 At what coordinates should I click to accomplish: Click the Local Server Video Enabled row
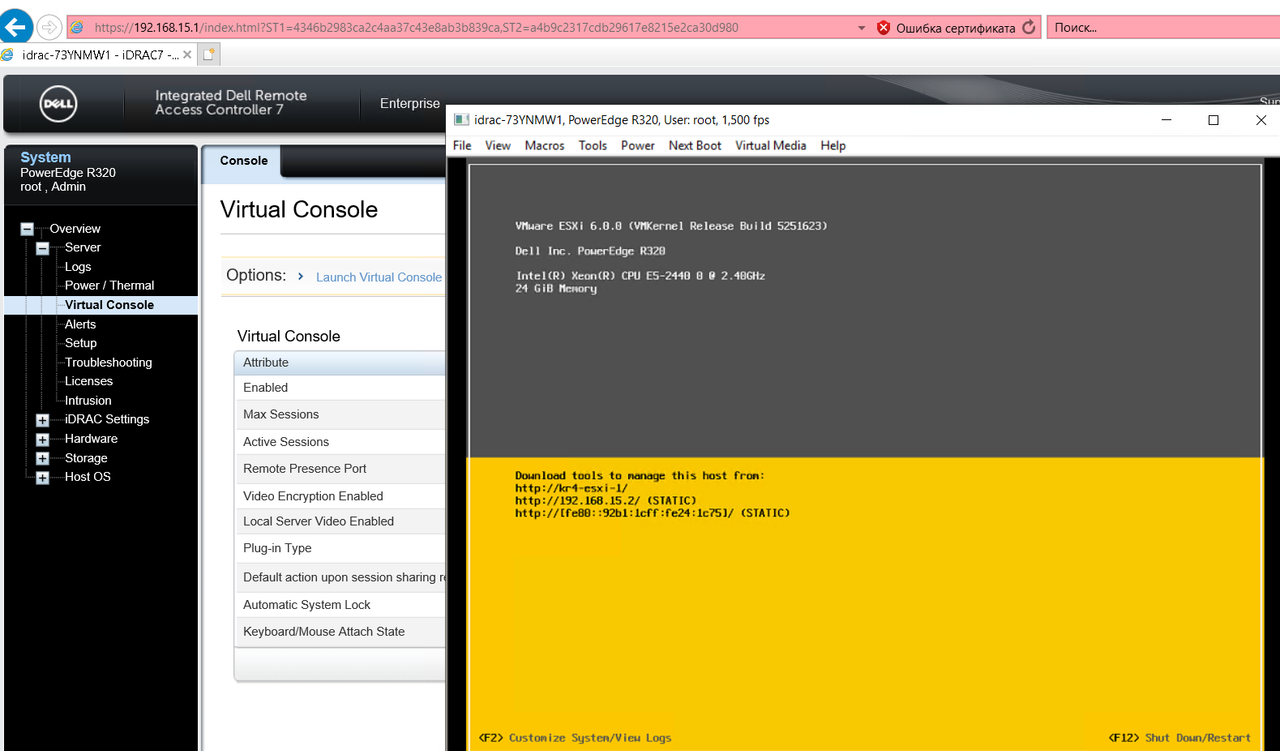(x=340, y=522)
